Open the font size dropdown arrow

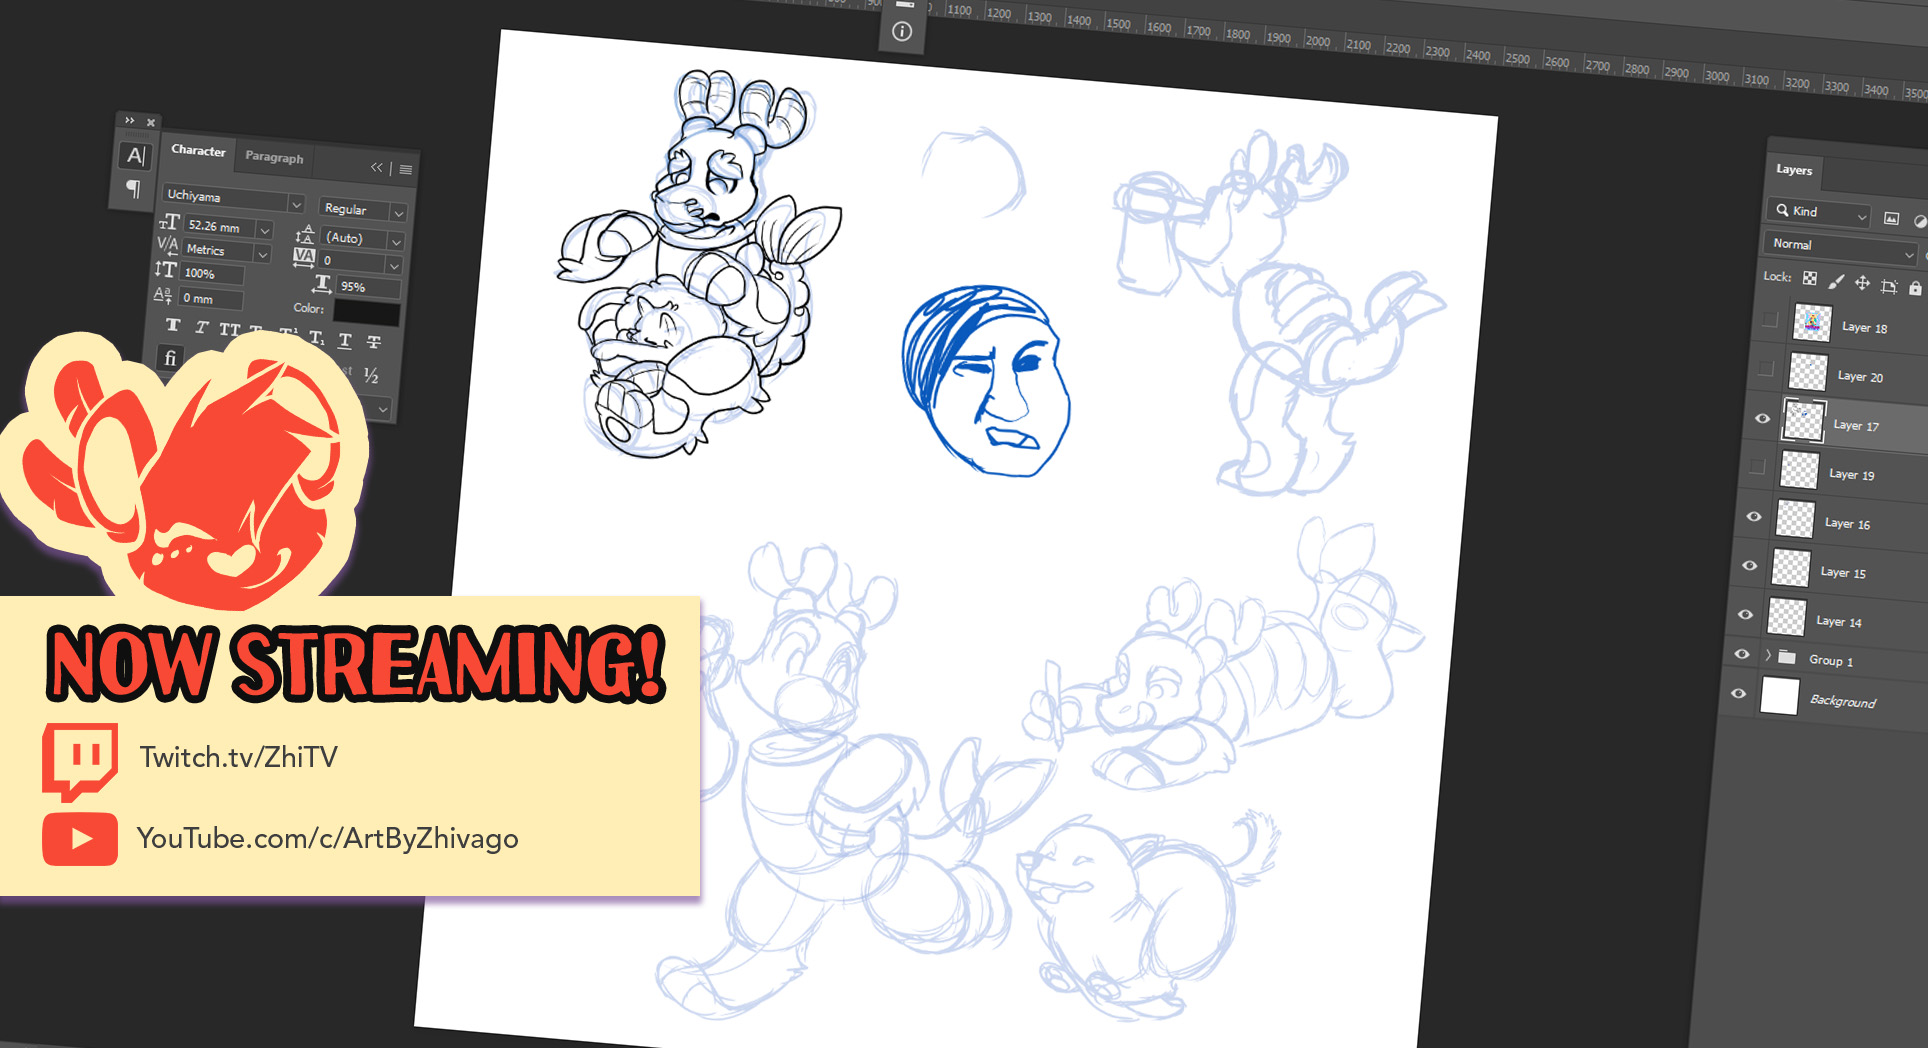265,231
